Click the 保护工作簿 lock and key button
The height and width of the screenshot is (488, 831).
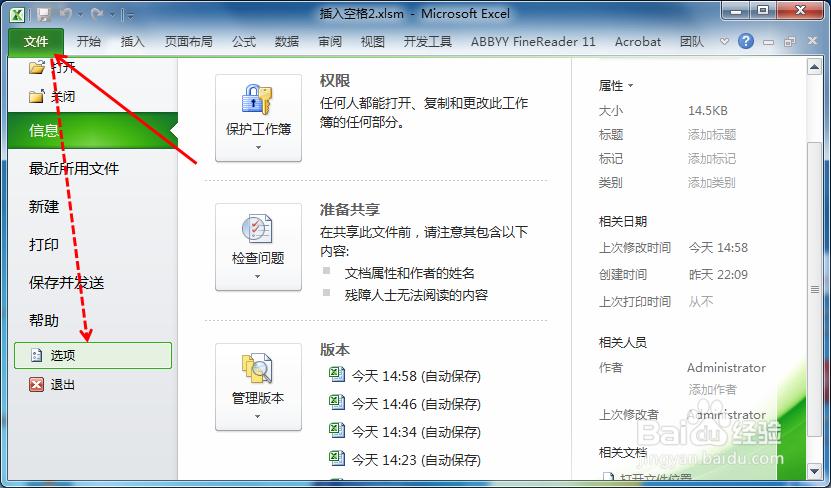click(x=258, y=118)
